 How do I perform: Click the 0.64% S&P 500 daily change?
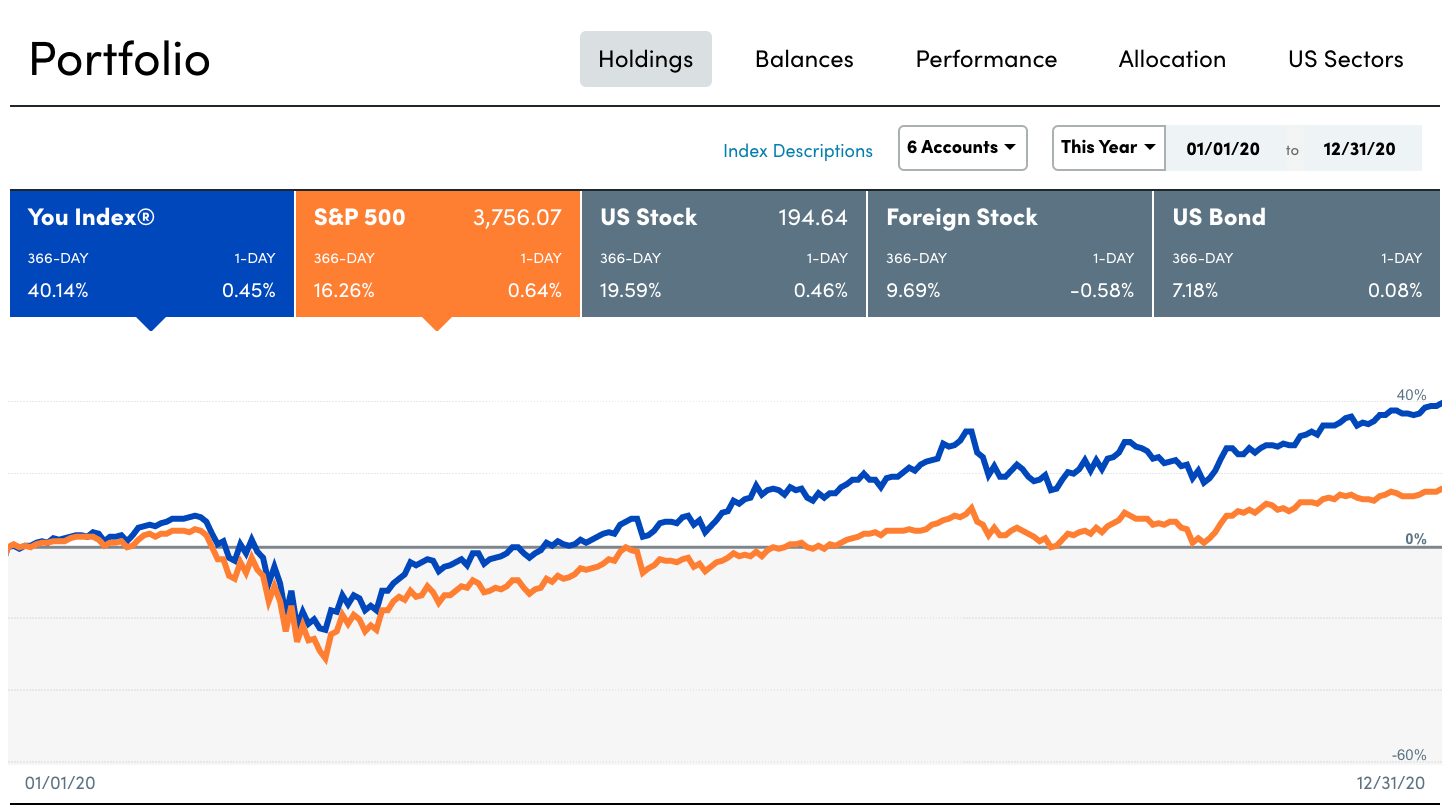535,291
